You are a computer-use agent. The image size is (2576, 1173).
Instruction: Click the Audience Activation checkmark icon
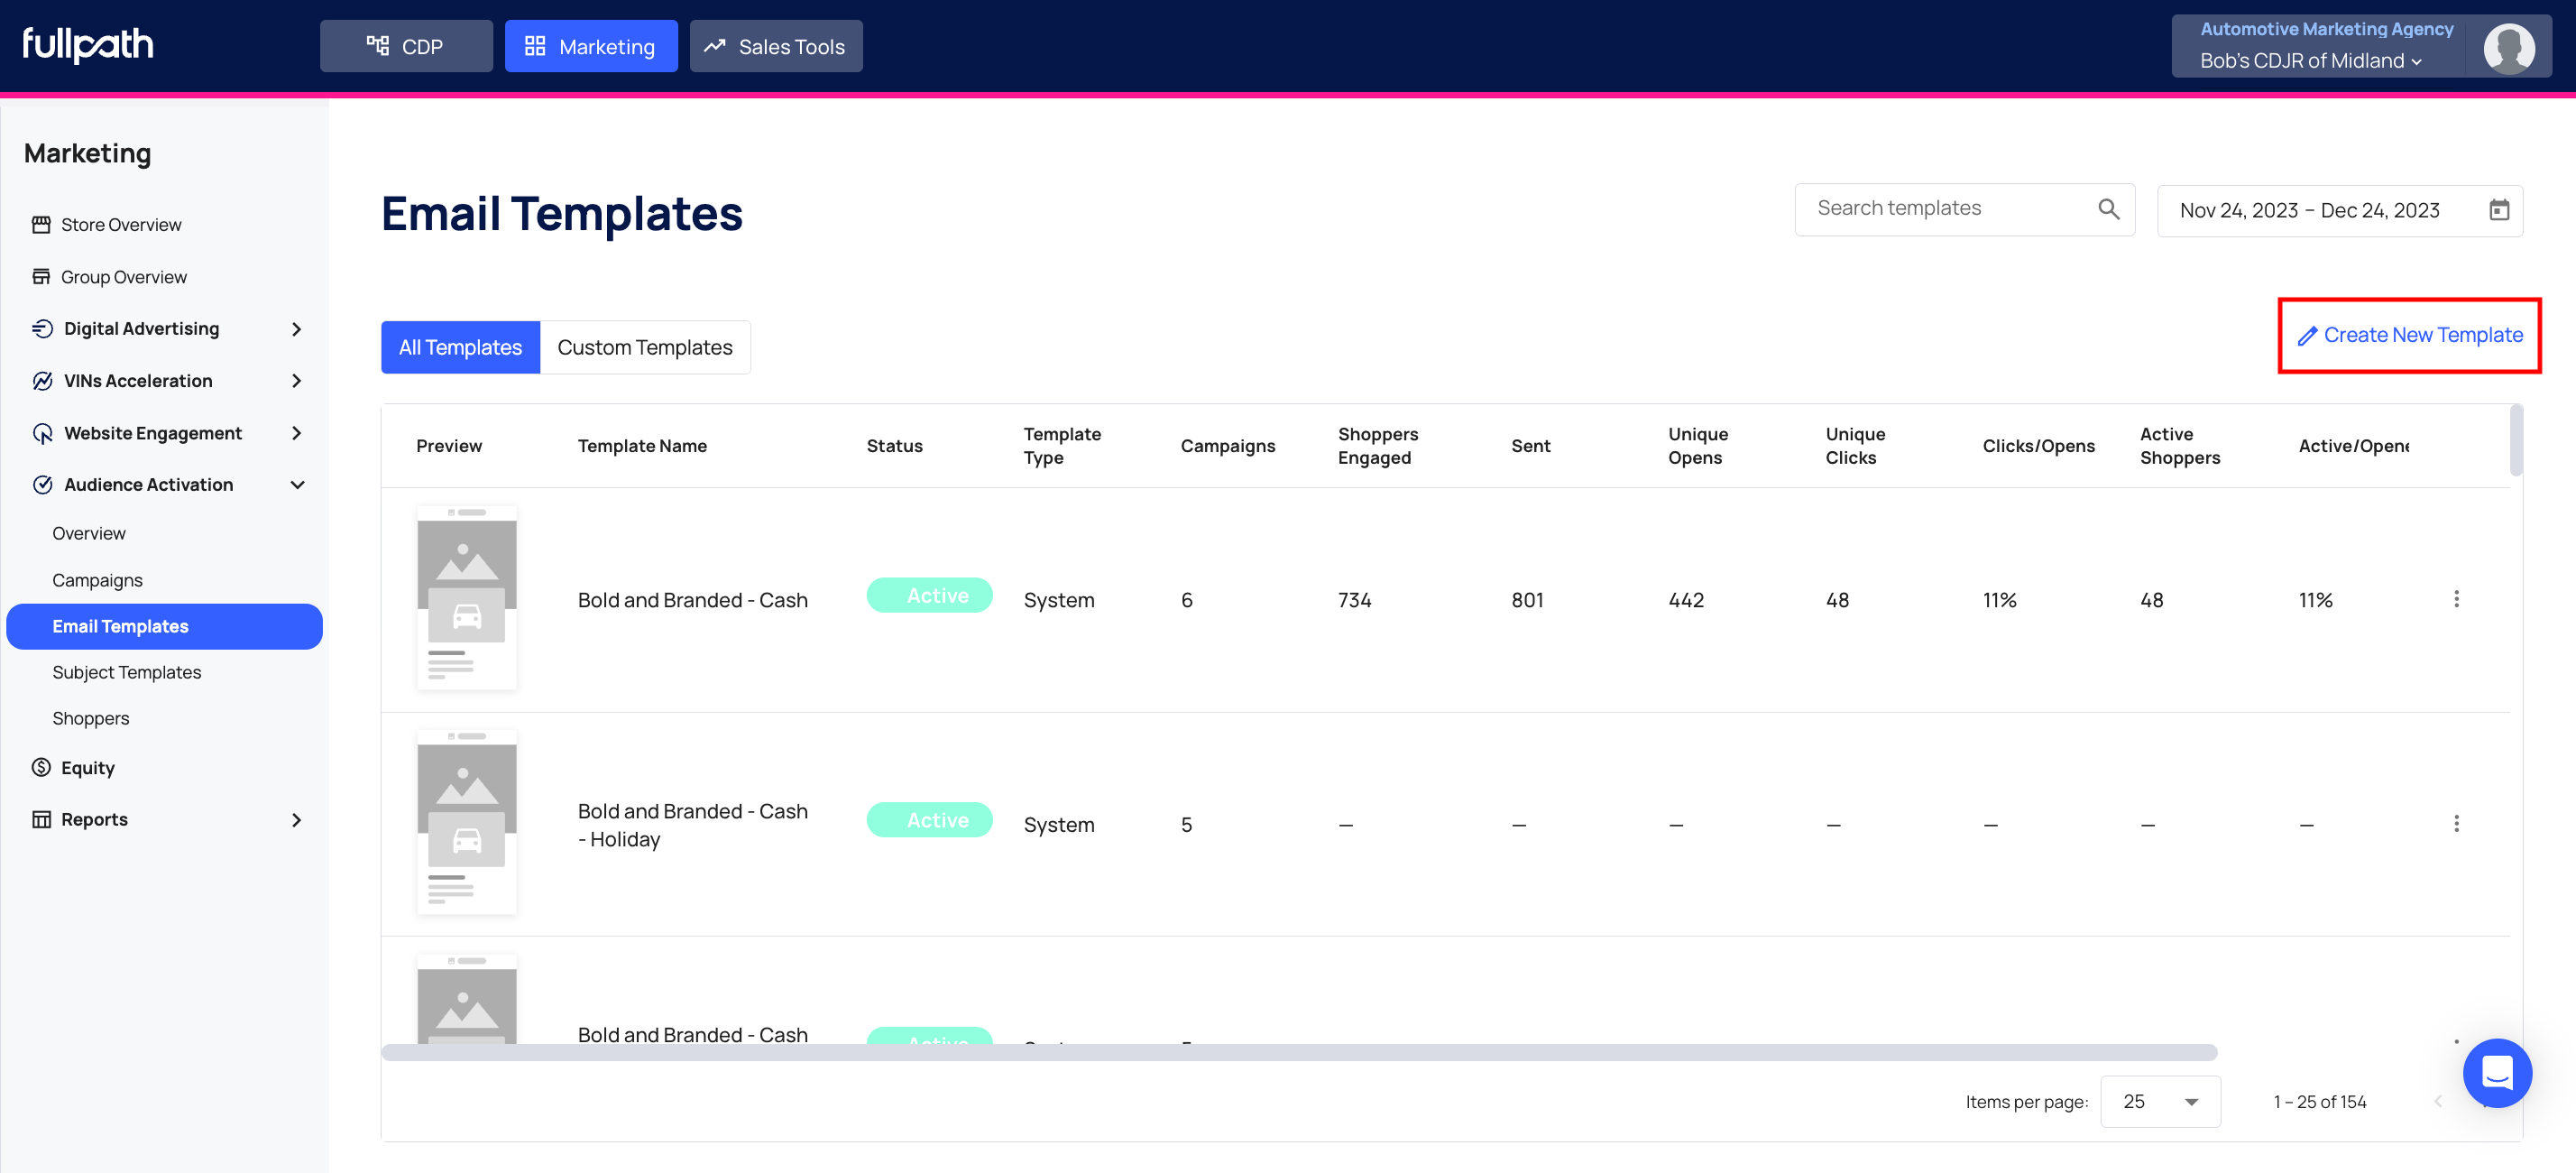42,484
